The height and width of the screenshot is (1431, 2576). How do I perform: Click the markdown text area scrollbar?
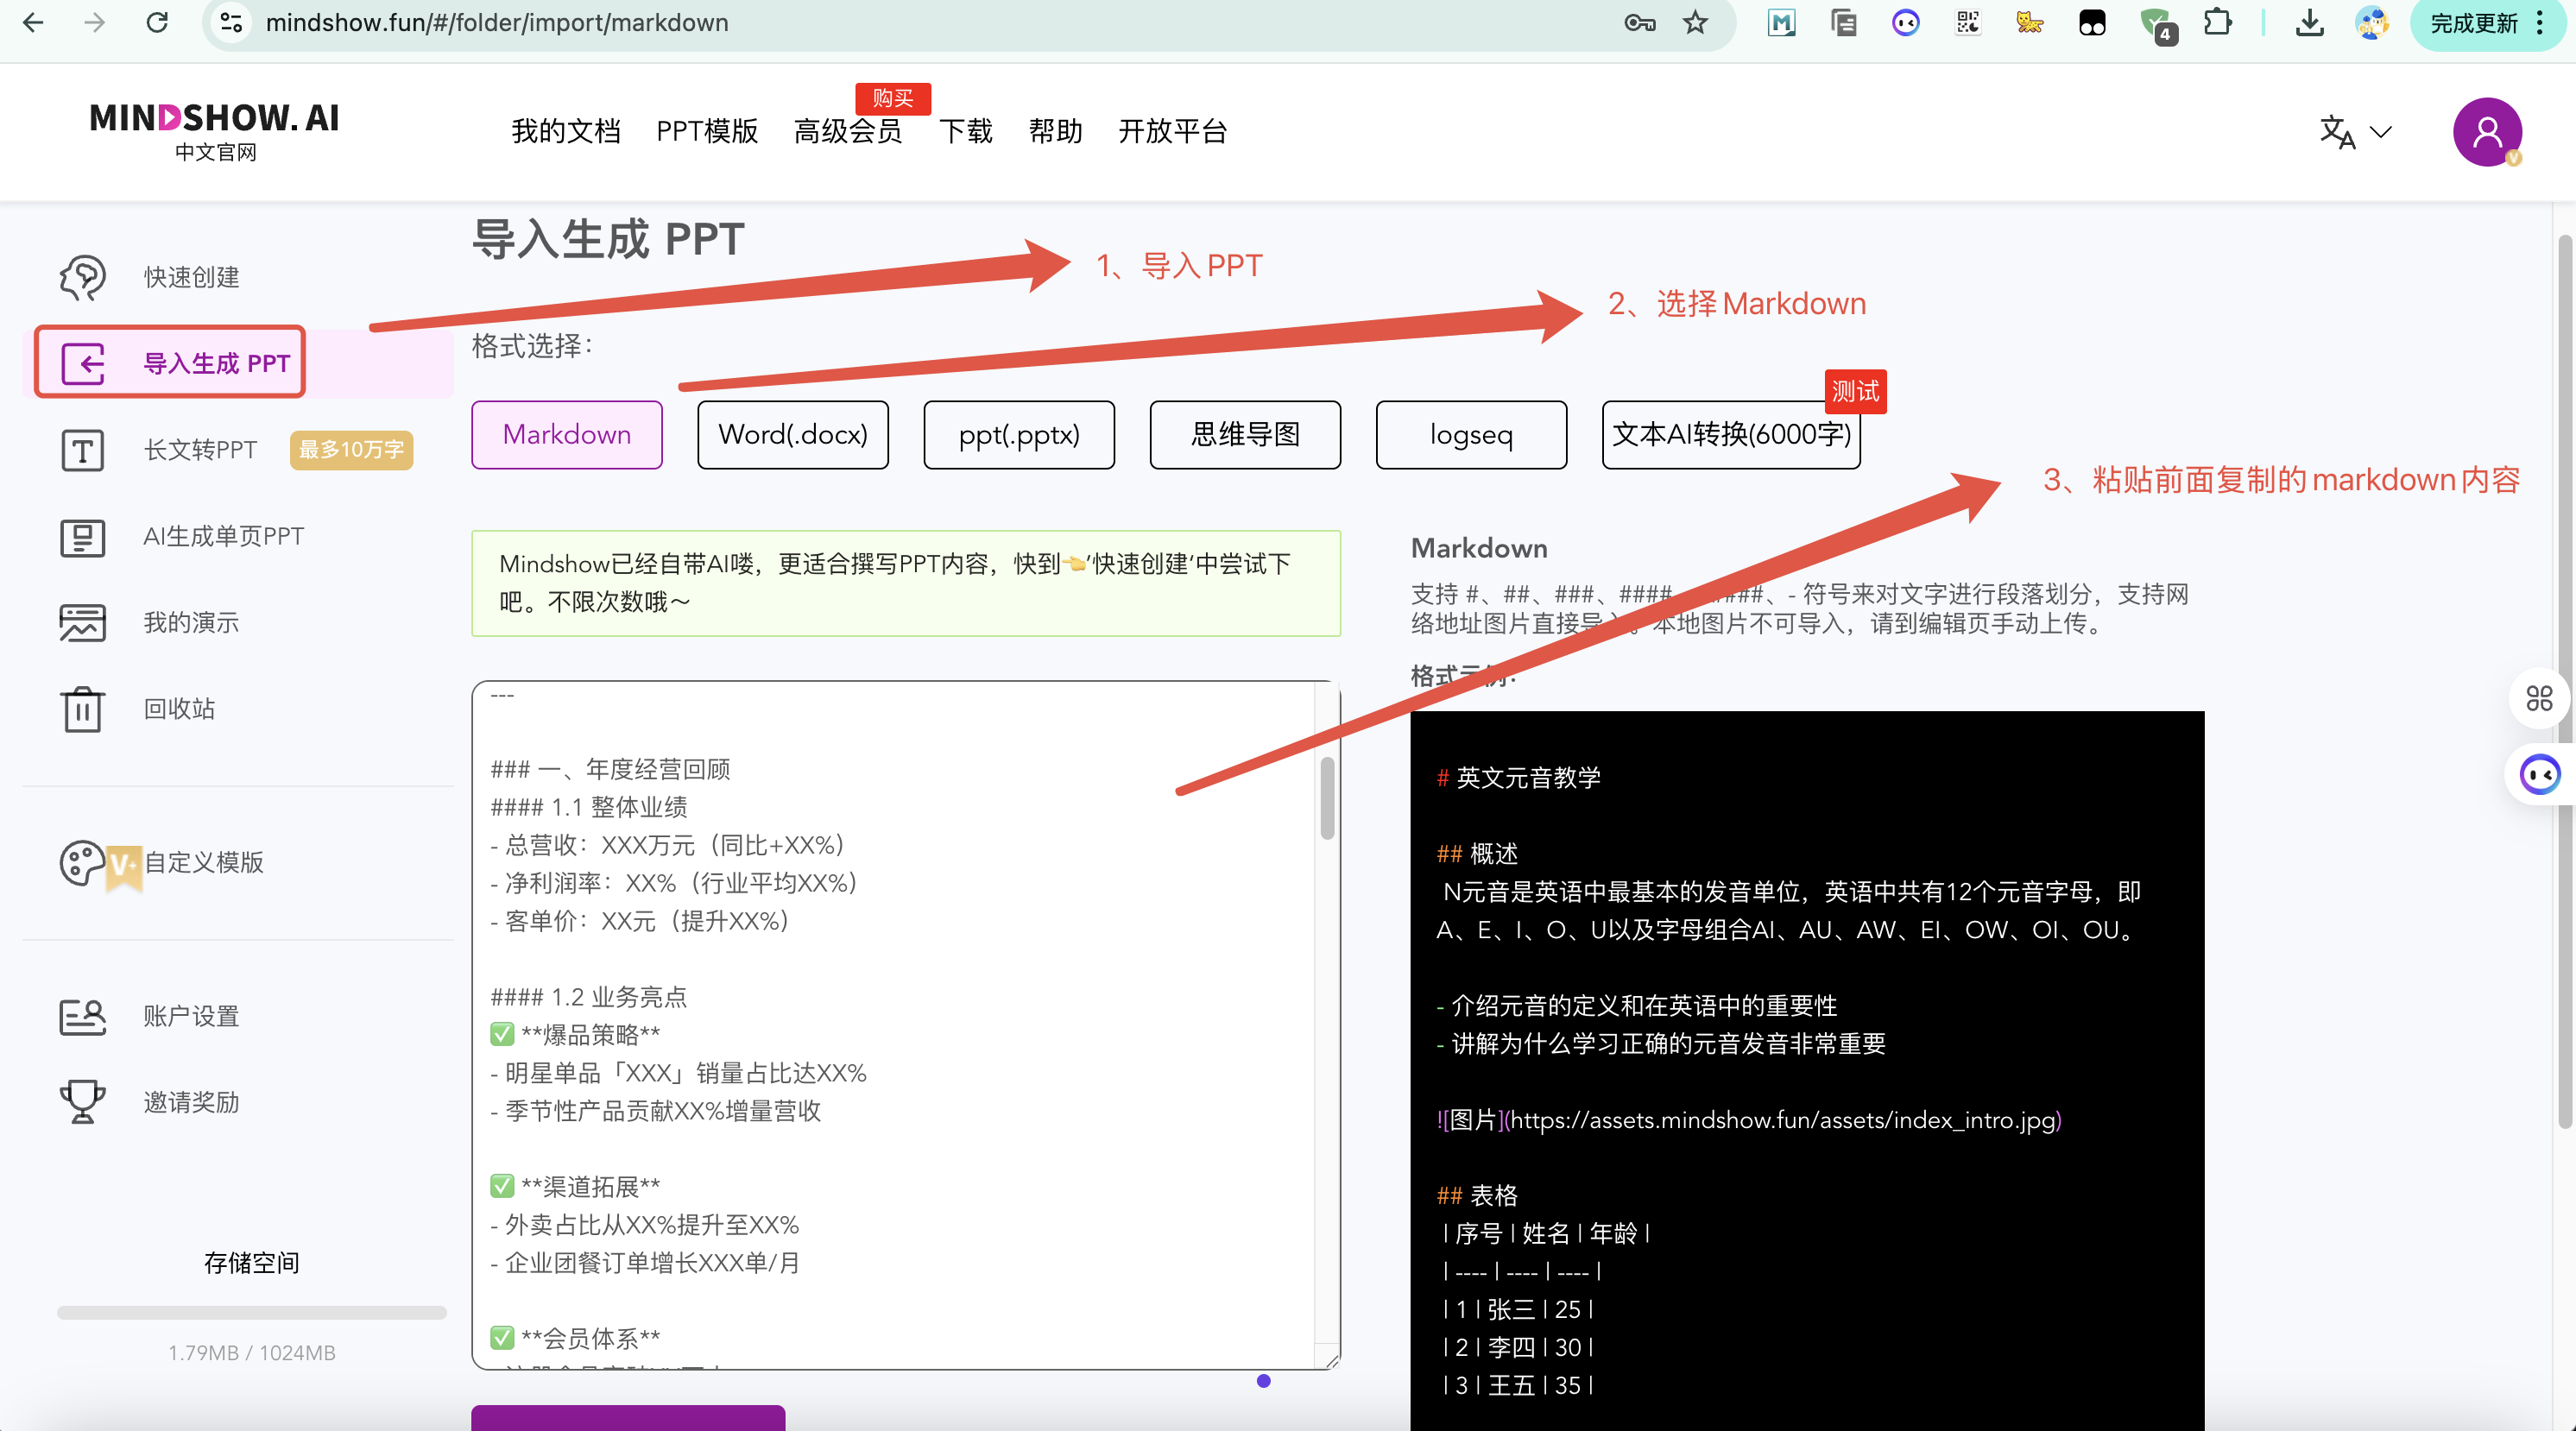tap(1327, 799)
